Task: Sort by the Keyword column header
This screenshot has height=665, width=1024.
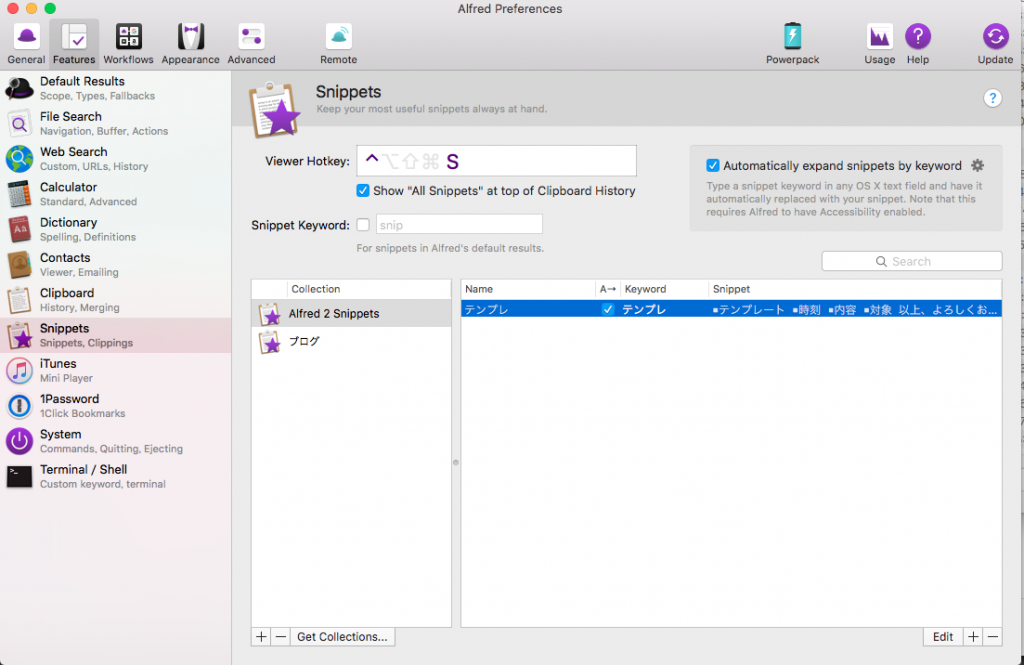Action: pos(664,289)
